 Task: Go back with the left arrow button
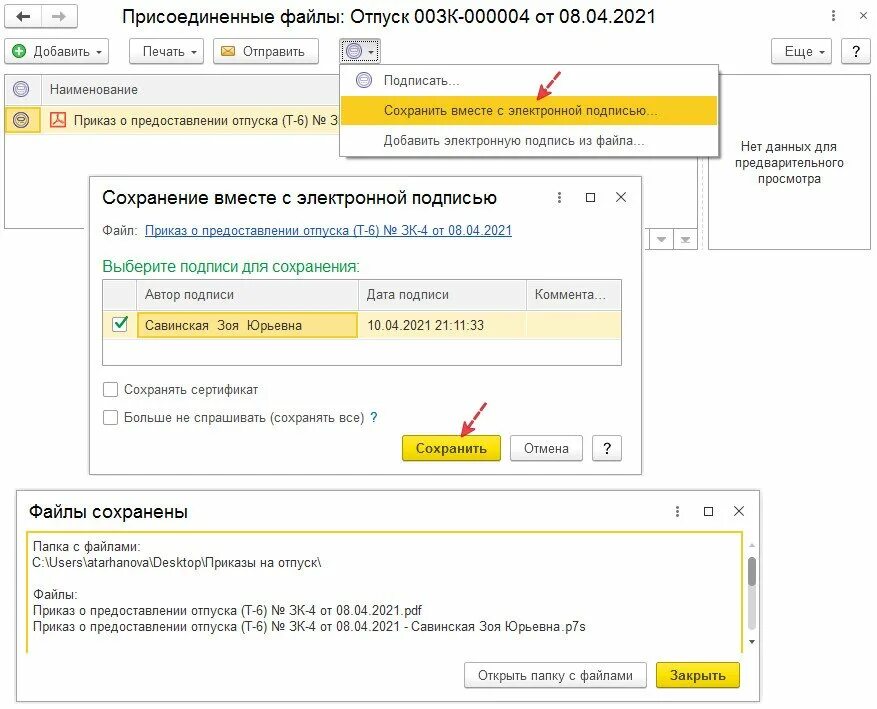pyautogui.click(x=23, y=17)
